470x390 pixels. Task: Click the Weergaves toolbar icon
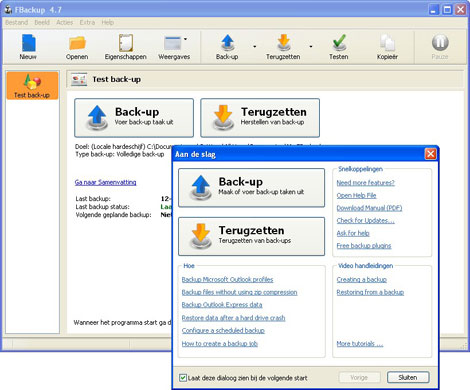click(173, 43)
